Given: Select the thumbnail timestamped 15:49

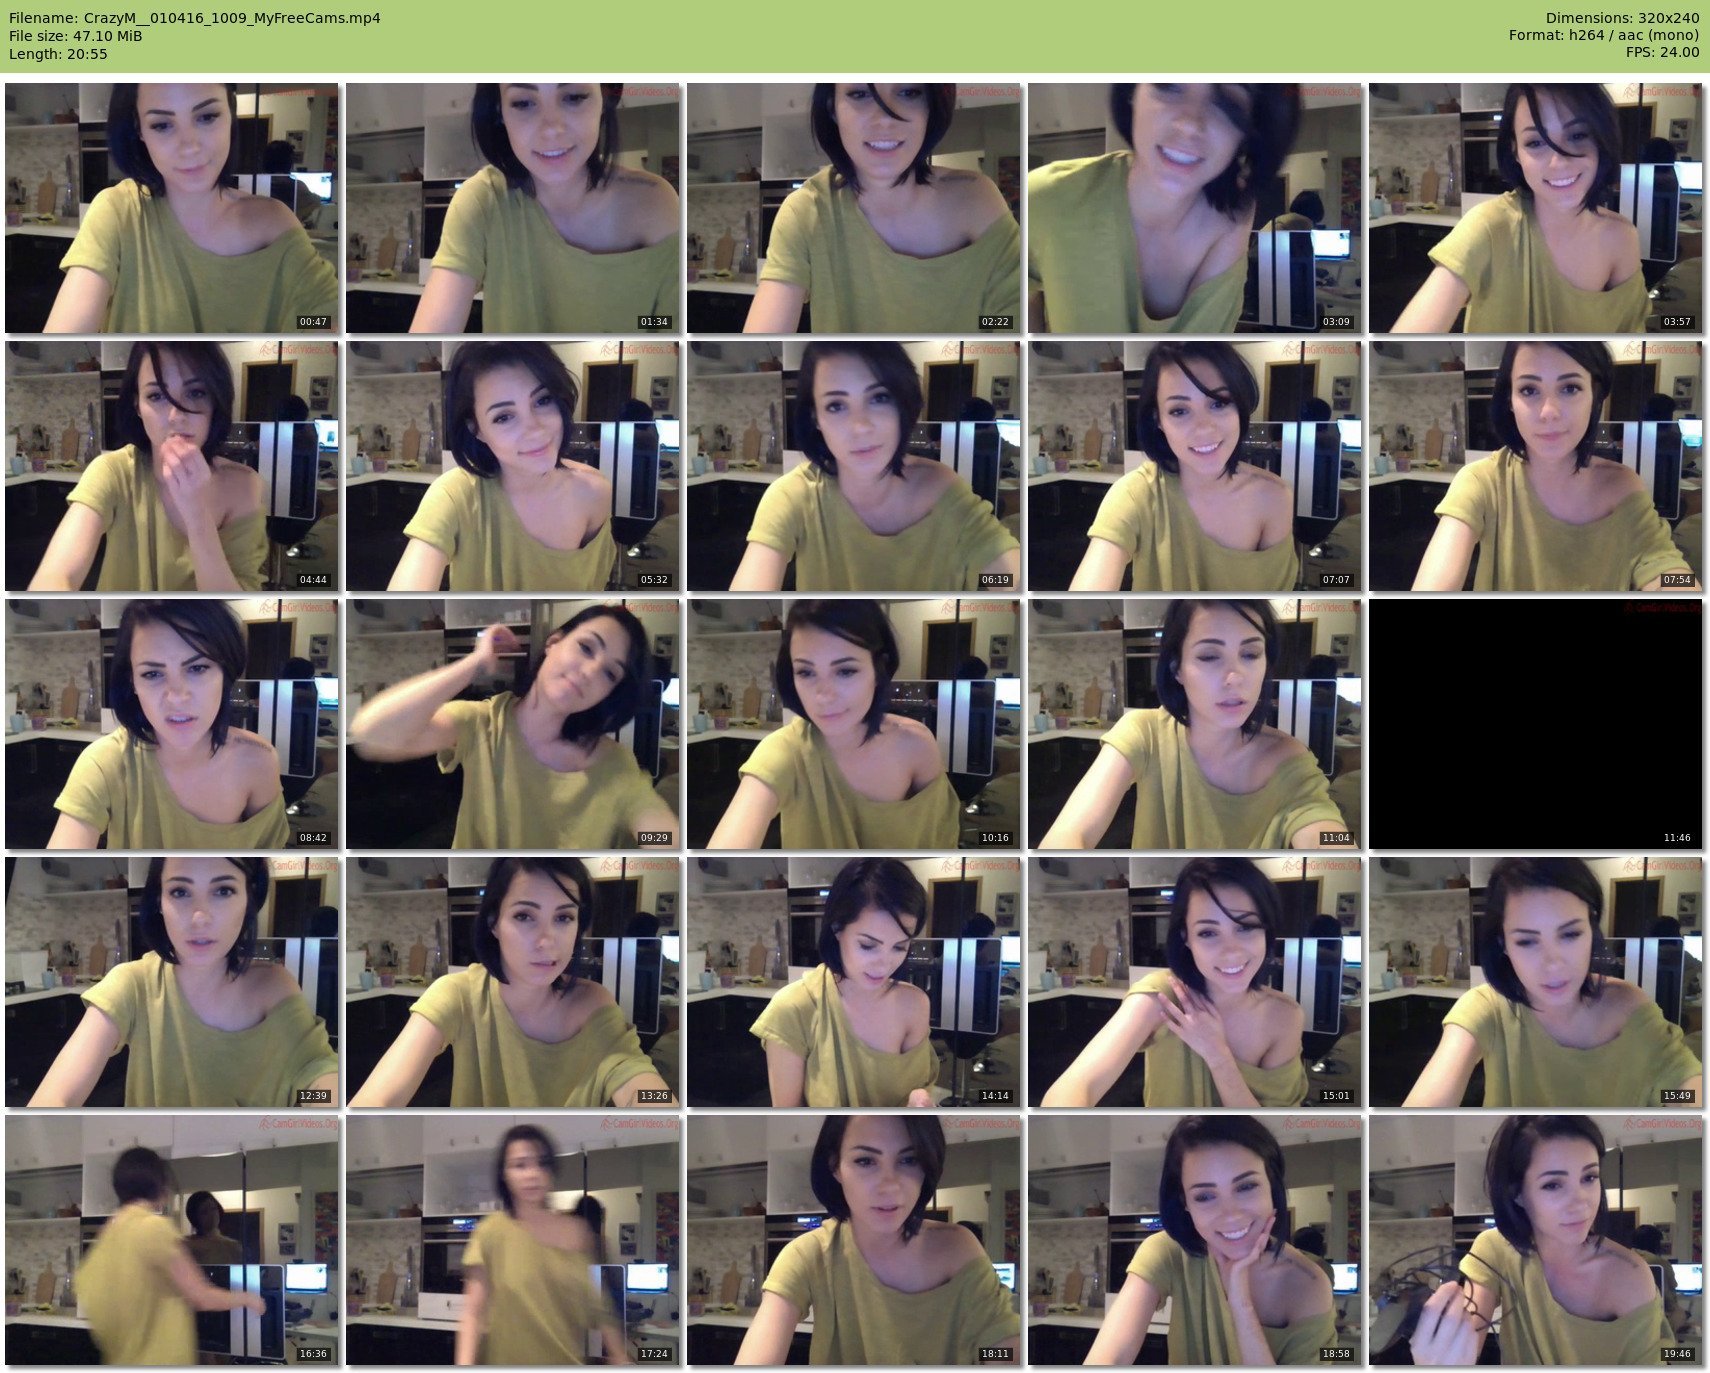Looking at the screenshot, I should pyautogui.click(x=1536, y=982).
